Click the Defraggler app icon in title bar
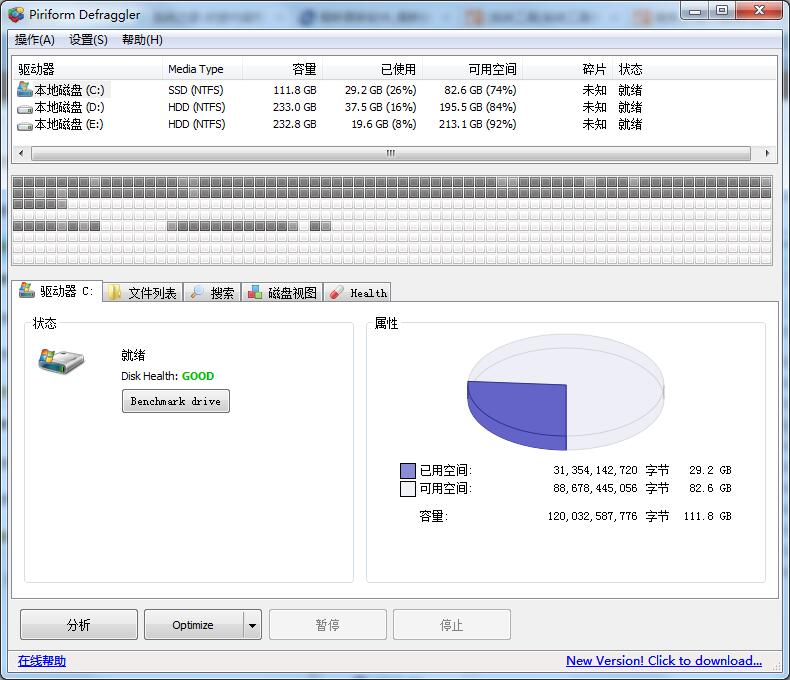The height and width of the screenshot is (680, 790). [x=15, y=14]
